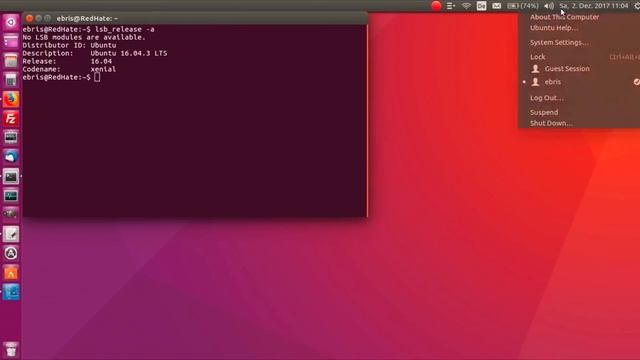This screenshot has width=640, height=360.
Task: Focus the Terminal icon in the launcher
Action: [11, 177]
